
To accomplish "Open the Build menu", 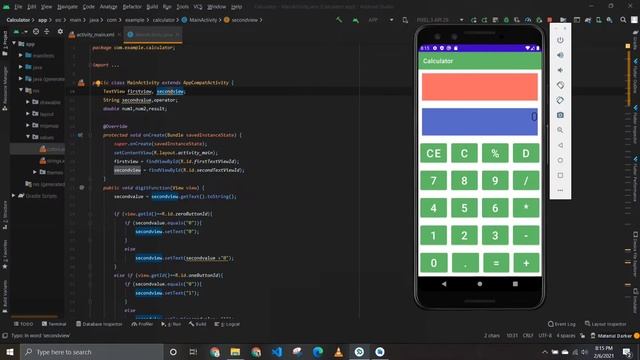I will coord(152,7).
